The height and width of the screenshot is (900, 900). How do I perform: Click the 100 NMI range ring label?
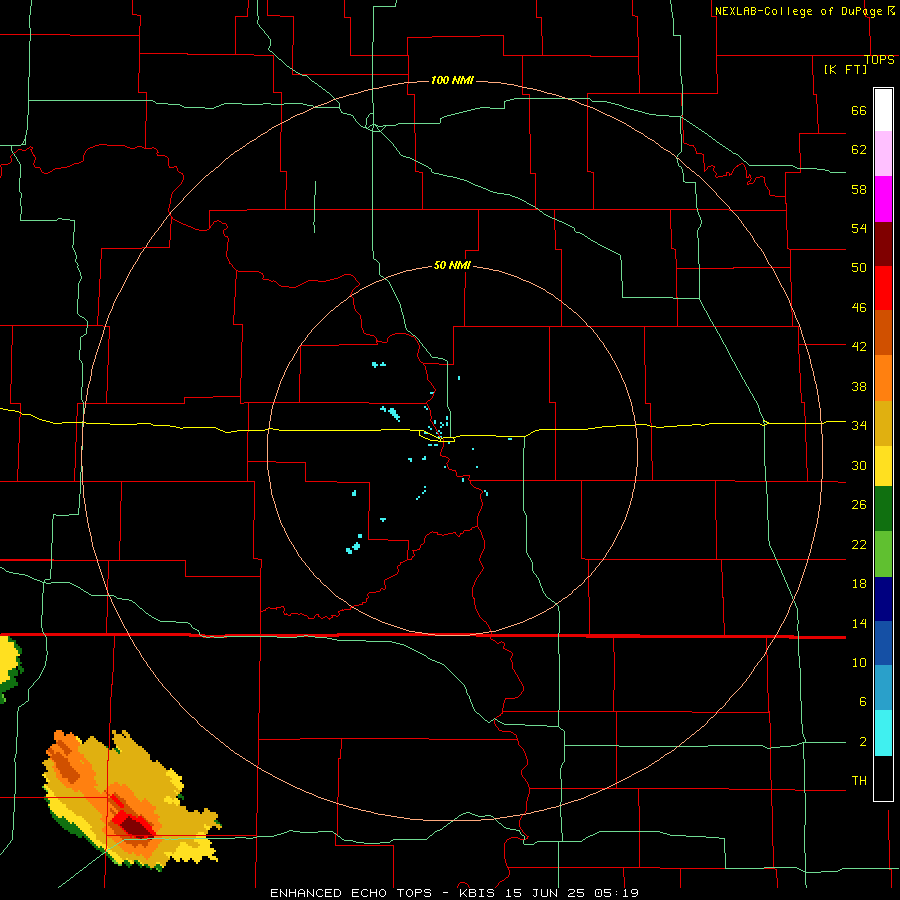coord(452,80)
